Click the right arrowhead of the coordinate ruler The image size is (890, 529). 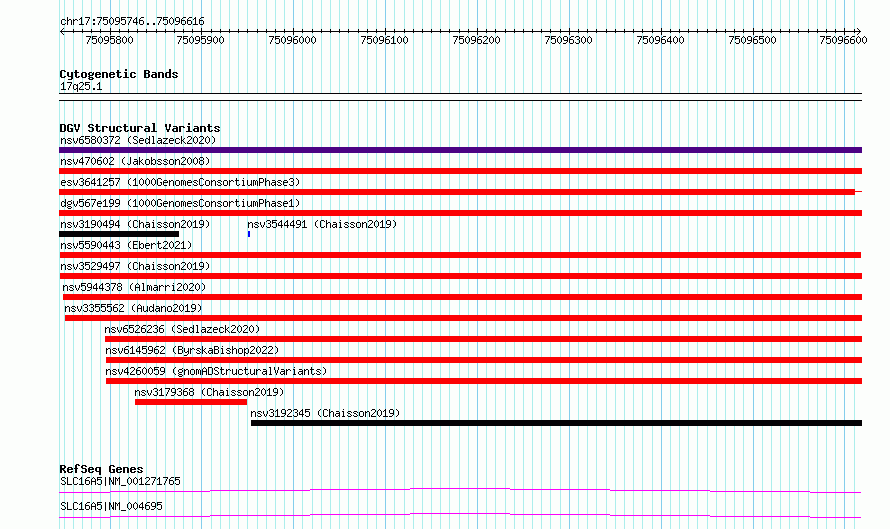tap(859, 31)
